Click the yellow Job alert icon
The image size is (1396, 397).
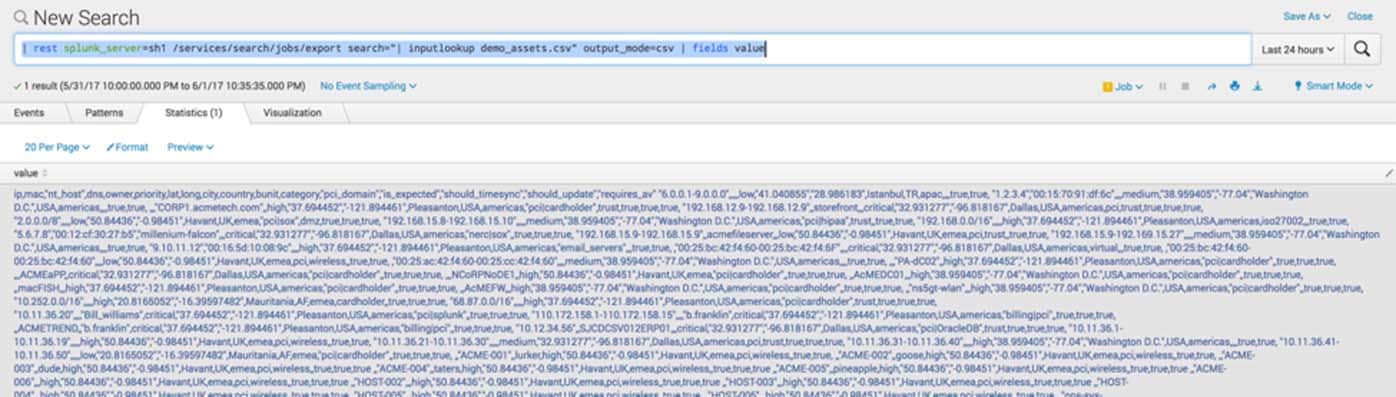coord(1107,87)
